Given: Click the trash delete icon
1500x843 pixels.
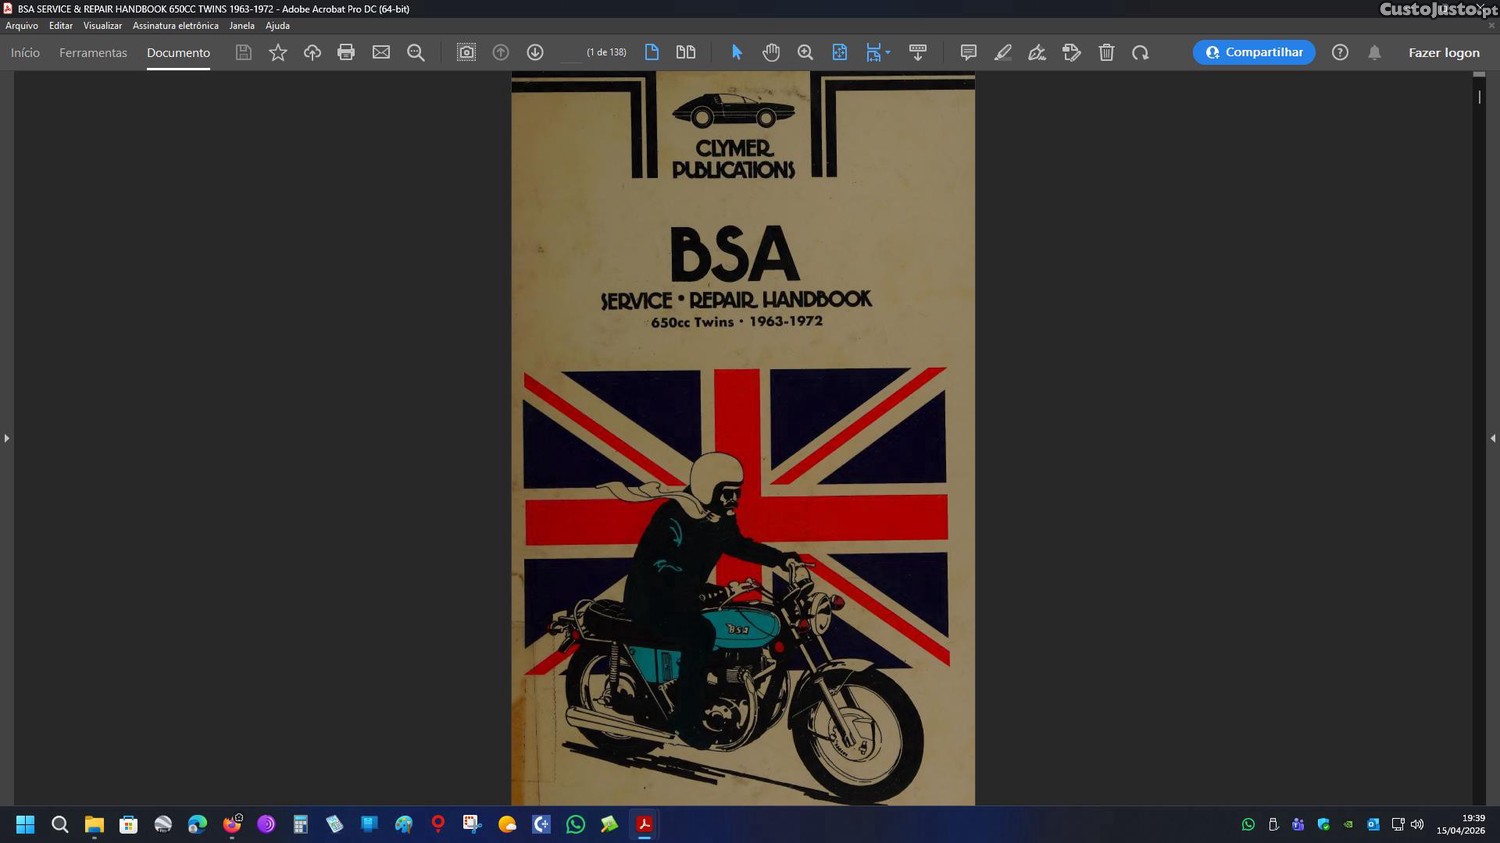Looking at the screenshot, I should [1106, 53].
